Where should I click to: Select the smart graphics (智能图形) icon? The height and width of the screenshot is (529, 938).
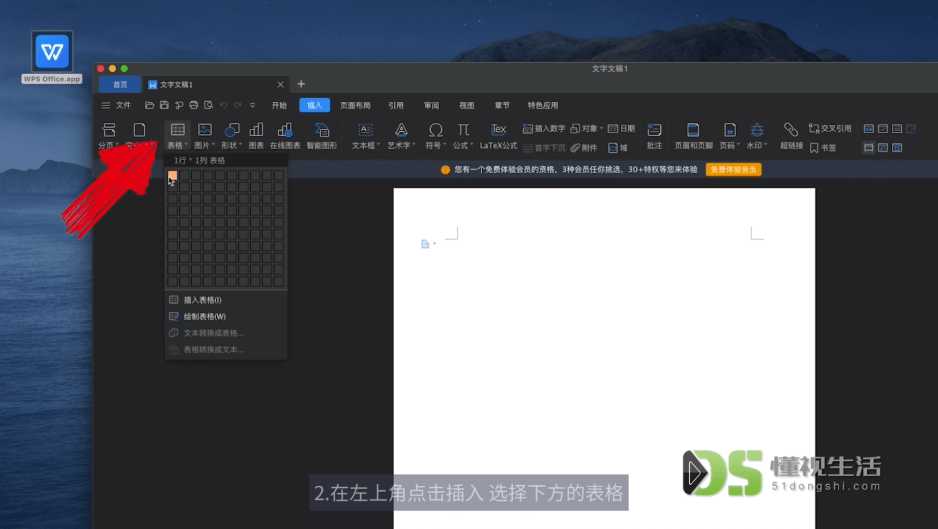pyautogui.click(x=322, y=135)
